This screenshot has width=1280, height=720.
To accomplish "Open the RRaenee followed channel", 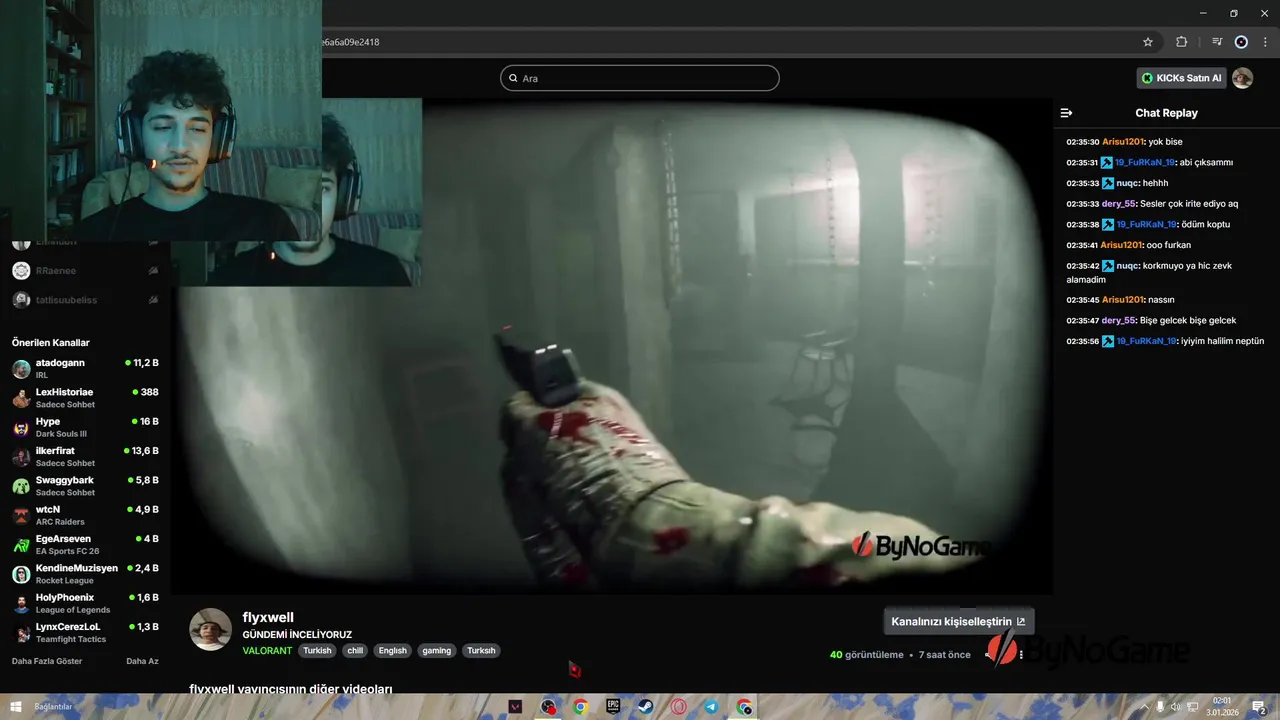I will 85,270.
